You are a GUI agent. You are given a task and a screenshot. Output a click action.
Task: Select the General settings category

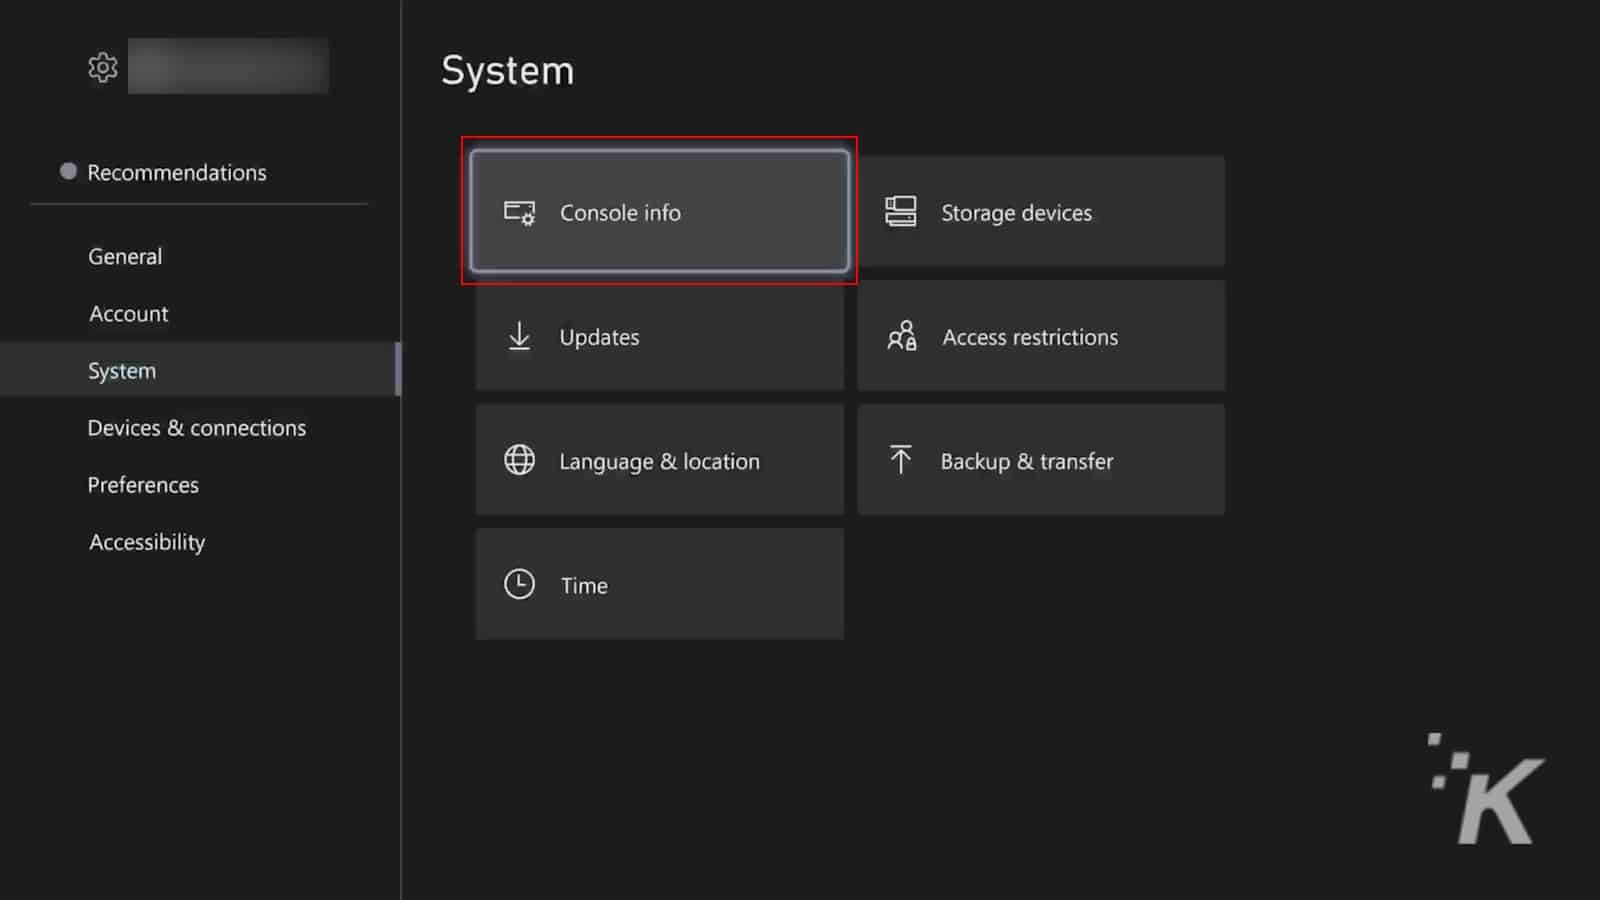pyautogui.click(x=125, y=256)
